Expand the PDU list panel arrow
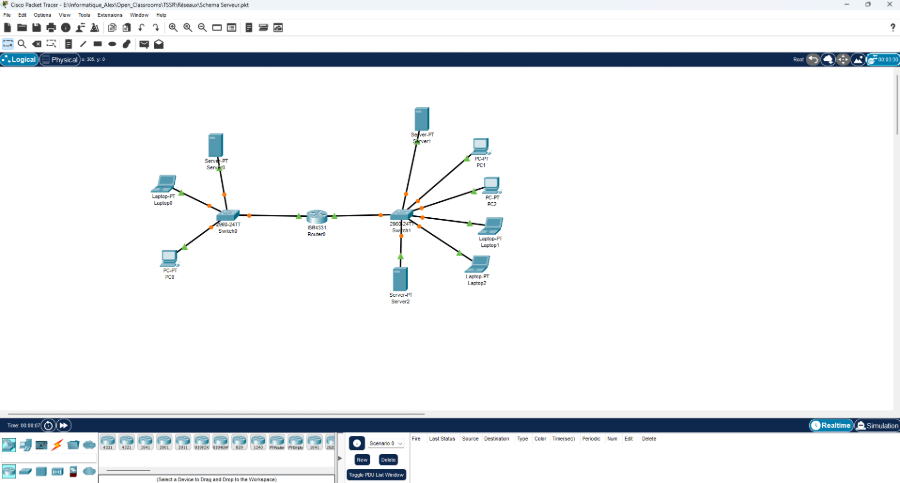This screenshot has height=483, width=900. click(x=339, y=458)
